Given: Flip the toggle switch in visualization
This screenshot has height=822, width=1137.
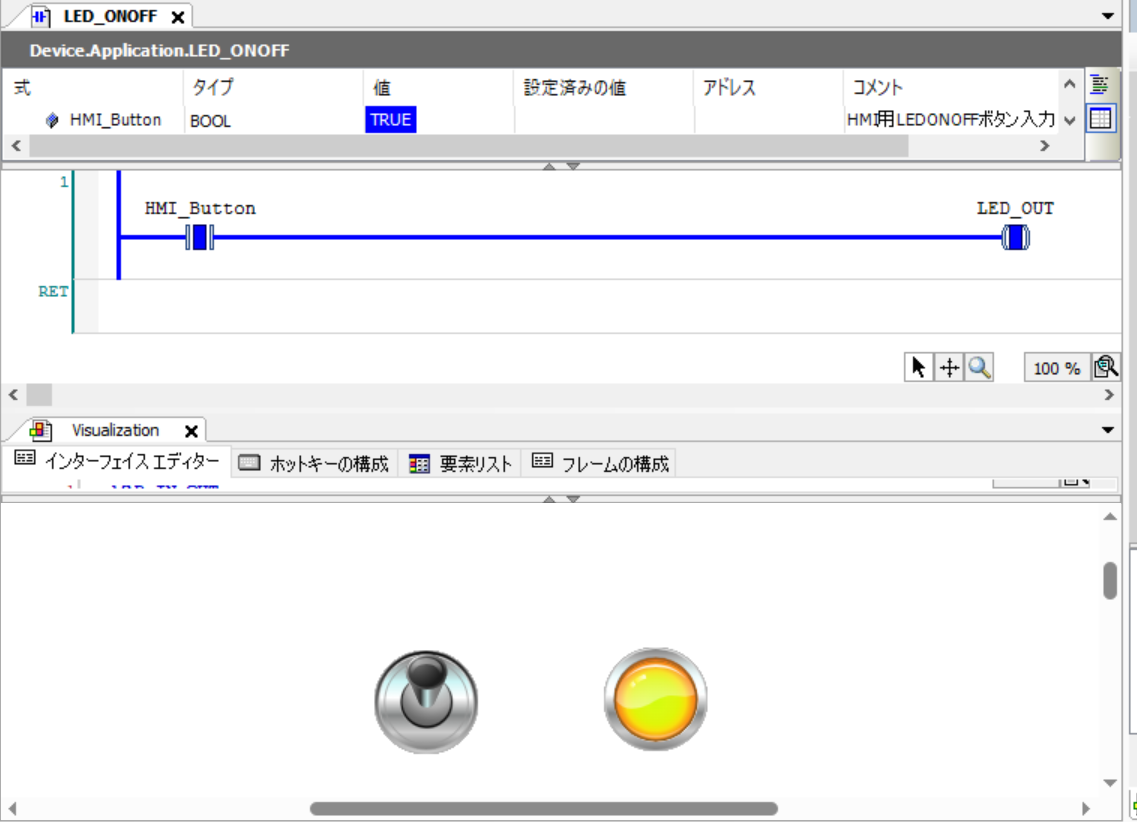Looking at the screenshot, I should pyautogui.click(x=426, y=700).
